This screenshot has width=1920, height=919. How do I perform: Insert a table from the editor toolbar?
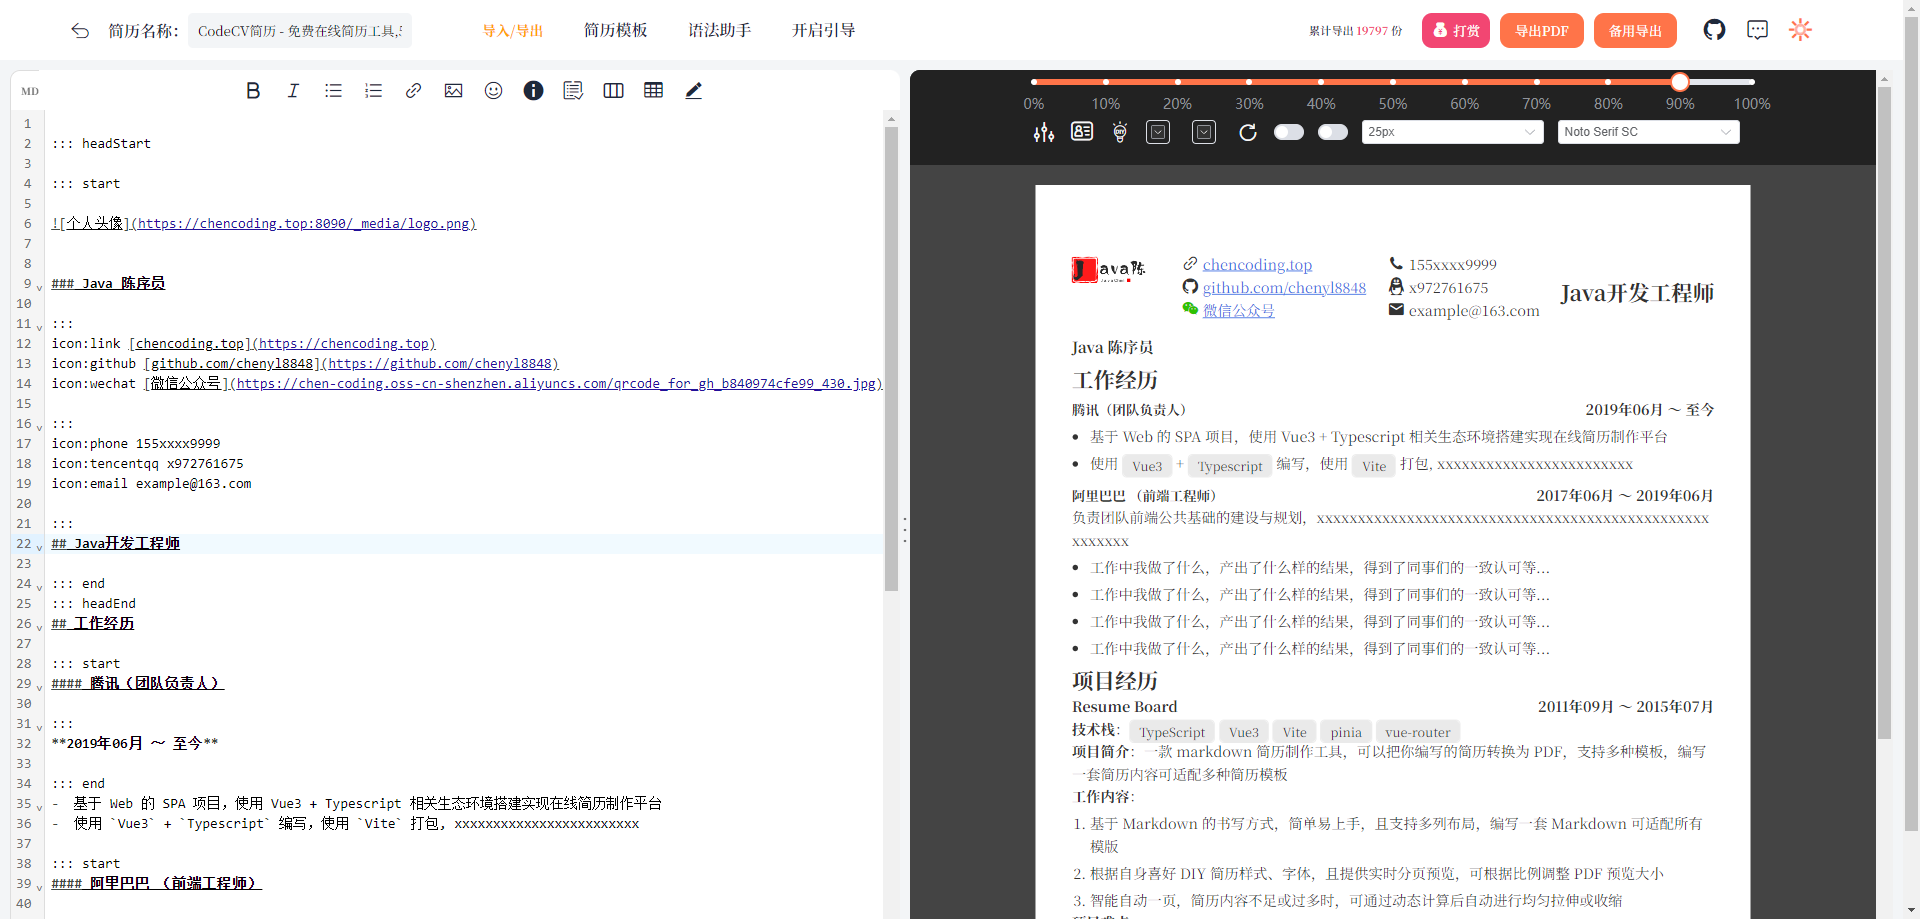coord(653,90)
